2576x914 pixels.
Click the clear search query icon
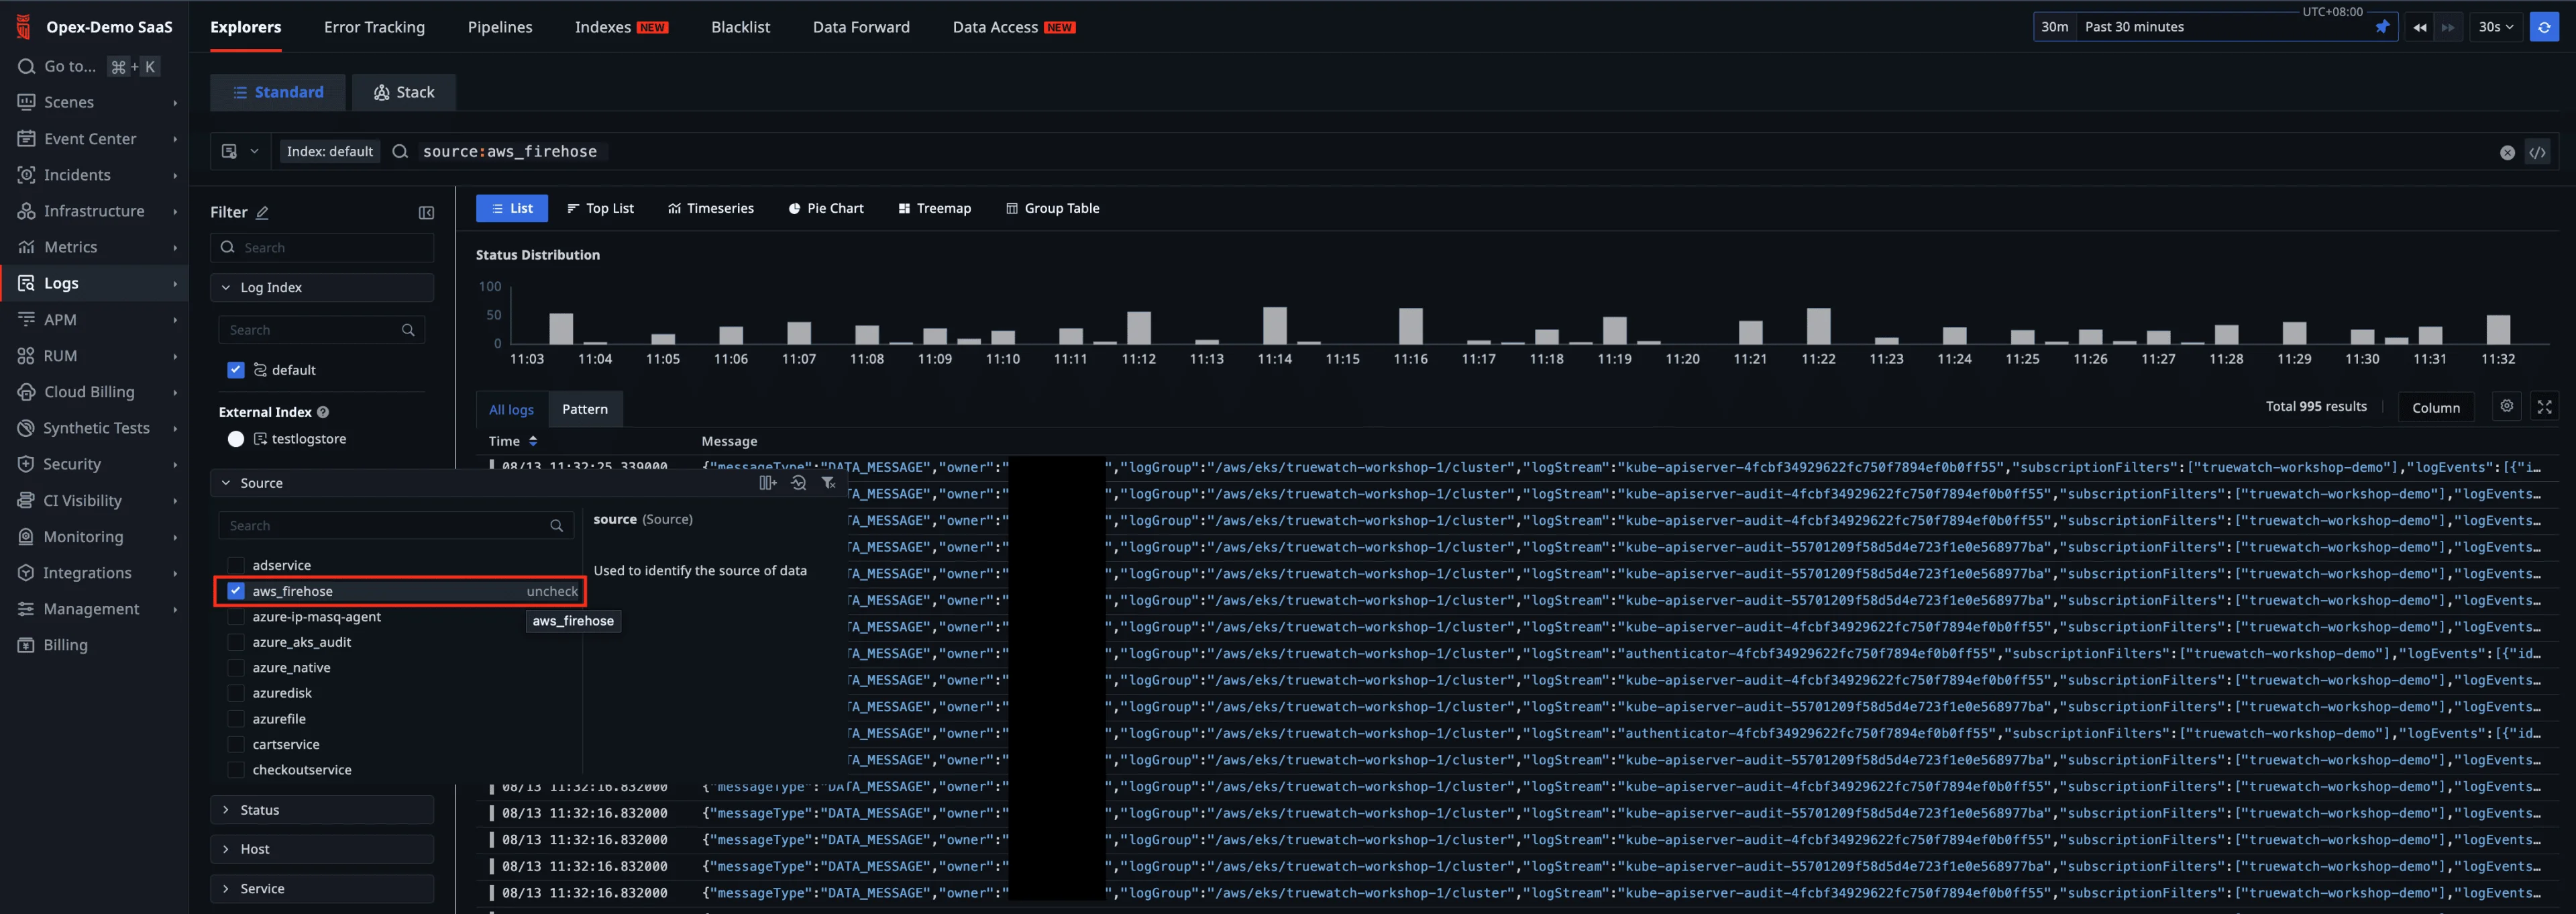coord(2507,153)
